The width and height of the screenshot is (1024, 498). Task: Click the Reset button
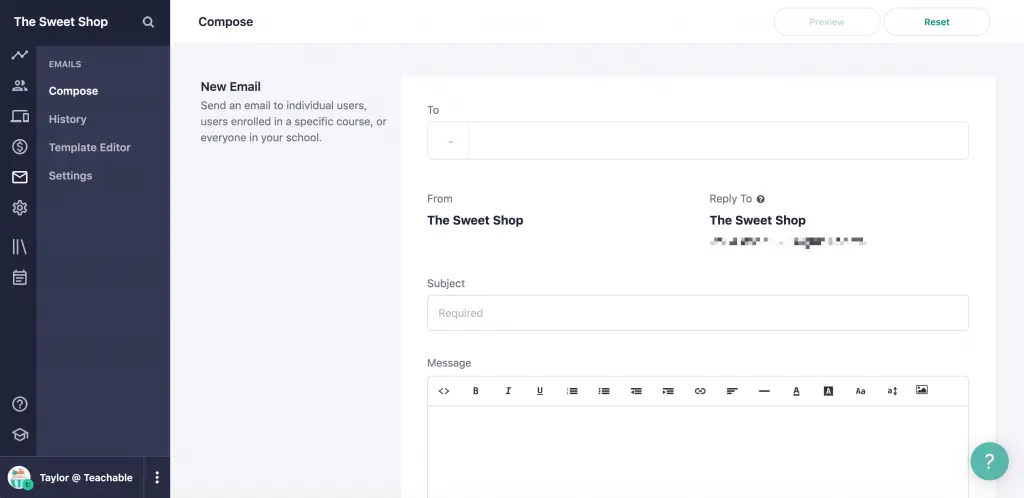point(936,22)
